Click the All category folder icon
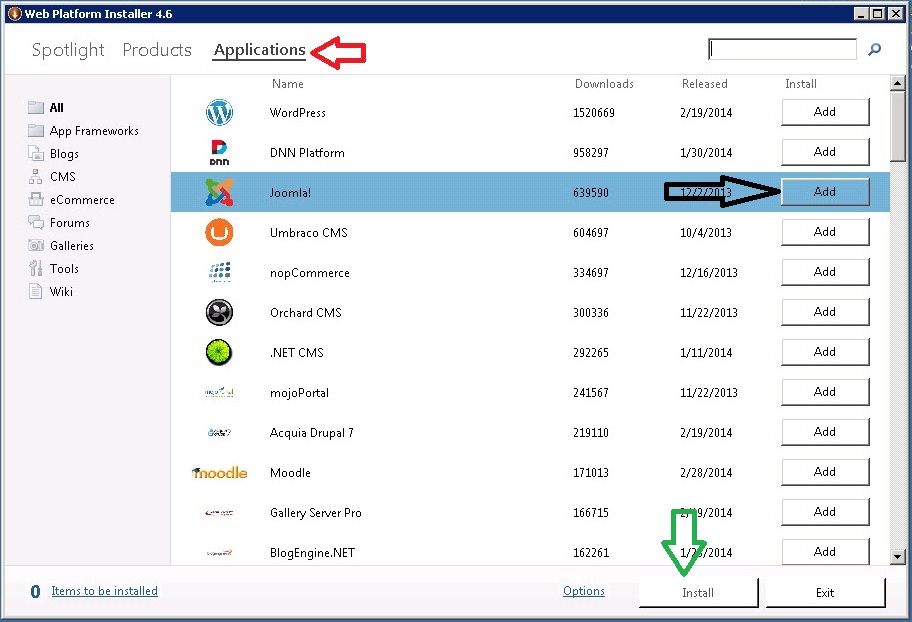 36,107
